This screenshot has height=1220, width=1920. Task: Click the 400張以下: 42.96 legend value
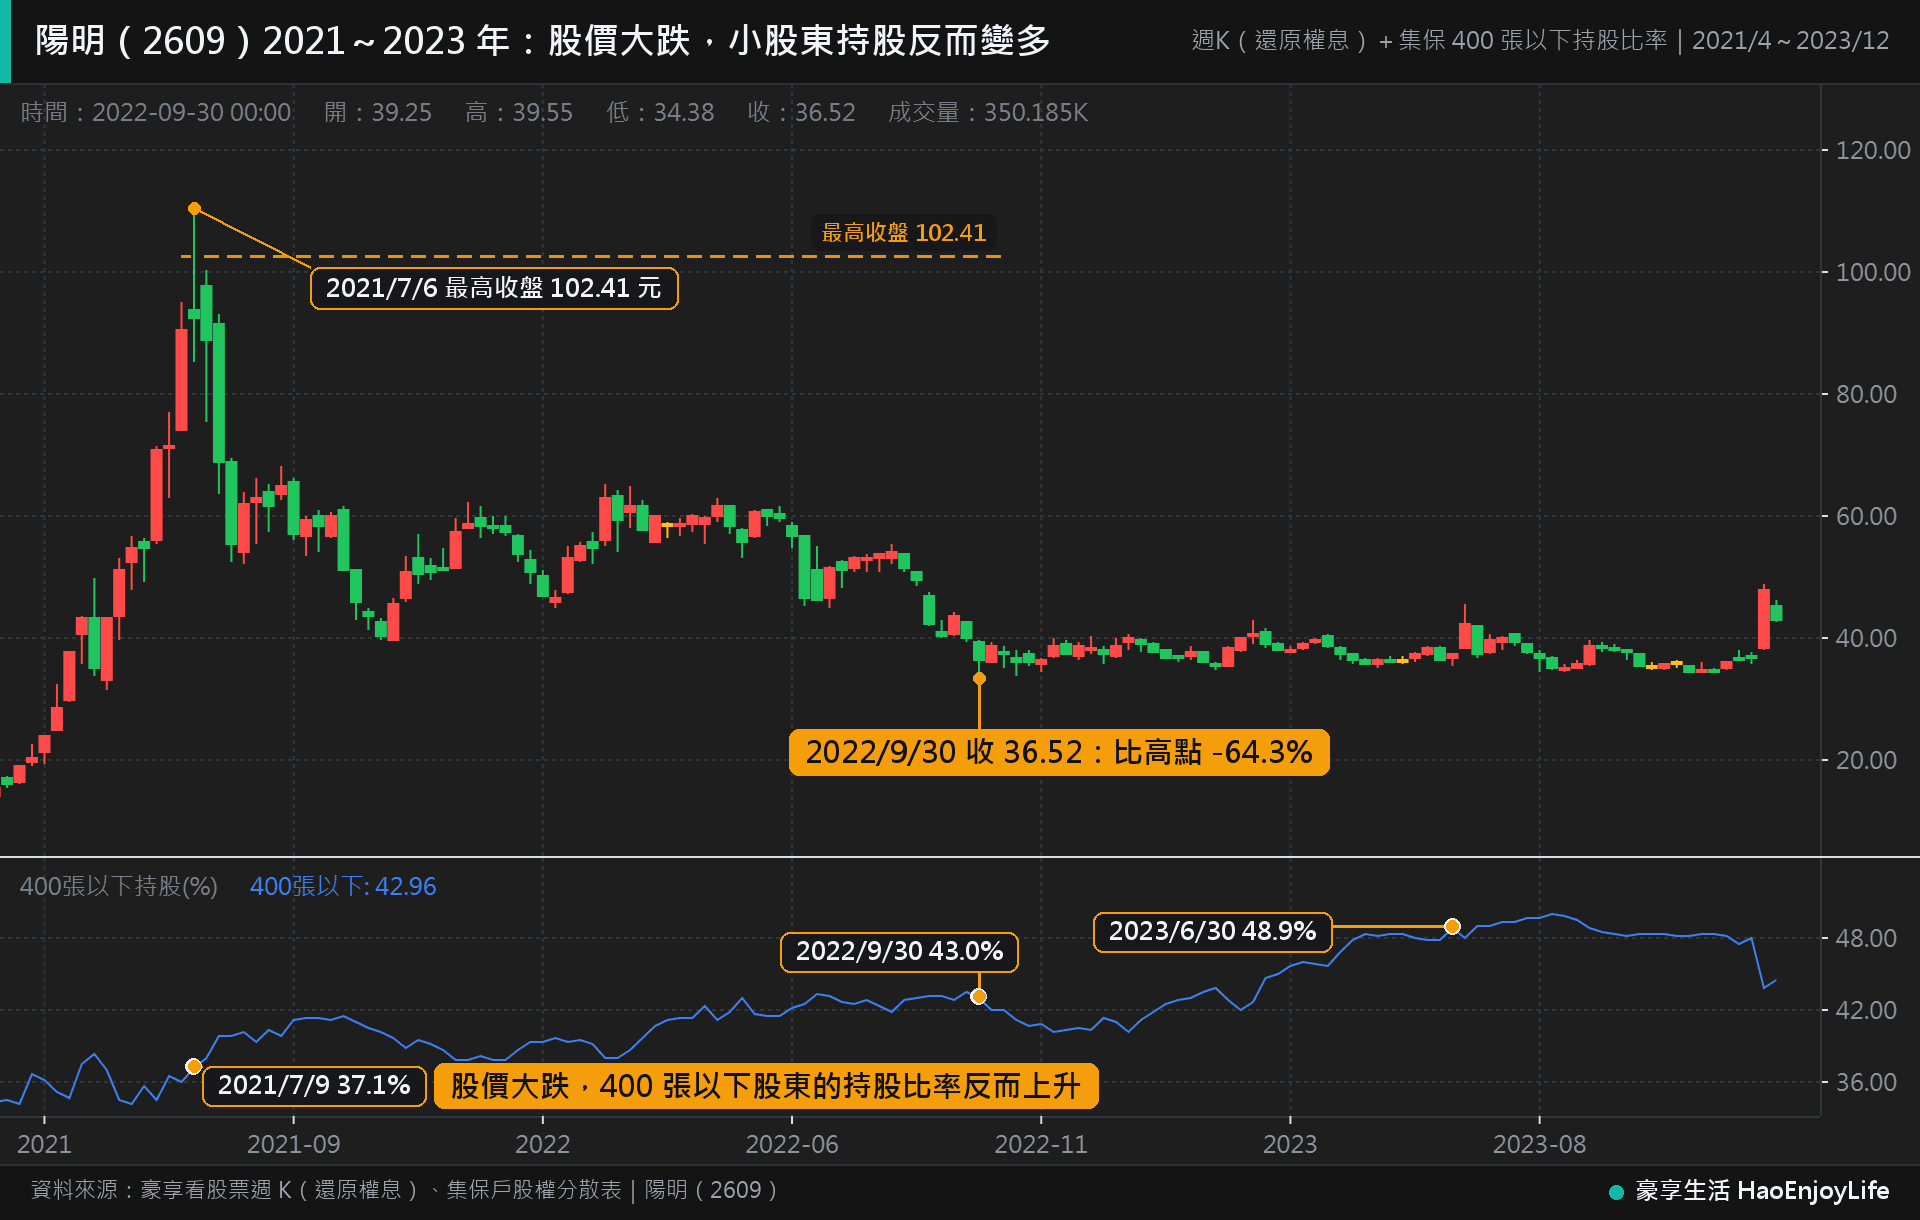click(343, 886)
